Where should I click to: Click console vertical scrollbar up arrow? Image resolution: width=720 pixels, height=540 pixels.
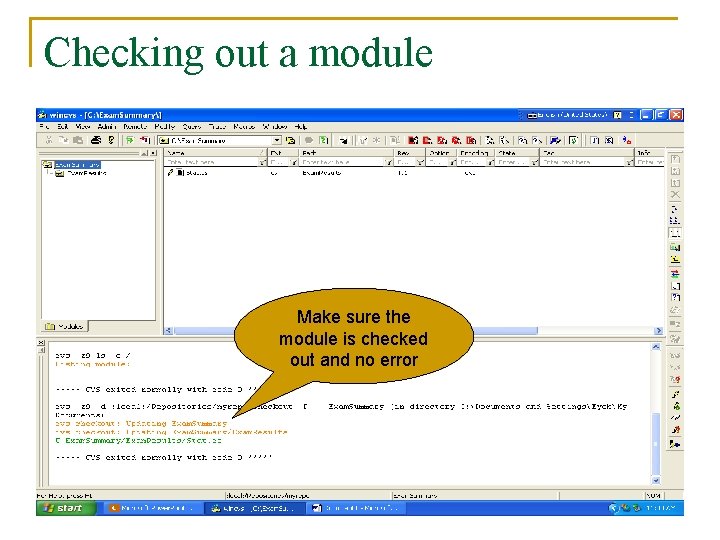click(656, 347)
